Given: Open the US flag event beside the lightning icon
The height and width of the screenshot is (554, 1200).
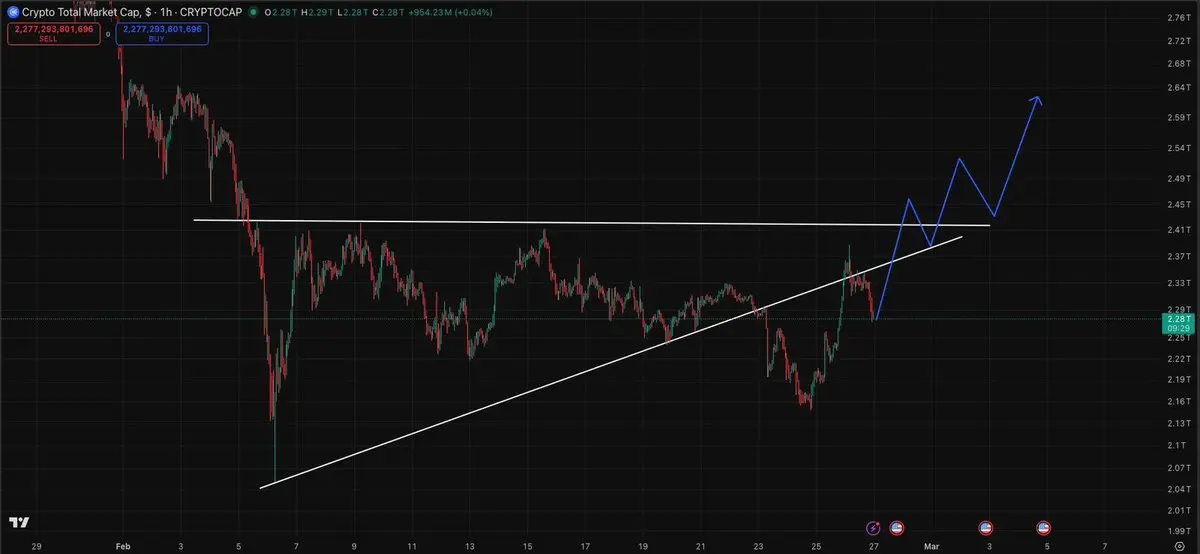Looking at the screenshot, I should pyautogui.click(x=896, y=527).
